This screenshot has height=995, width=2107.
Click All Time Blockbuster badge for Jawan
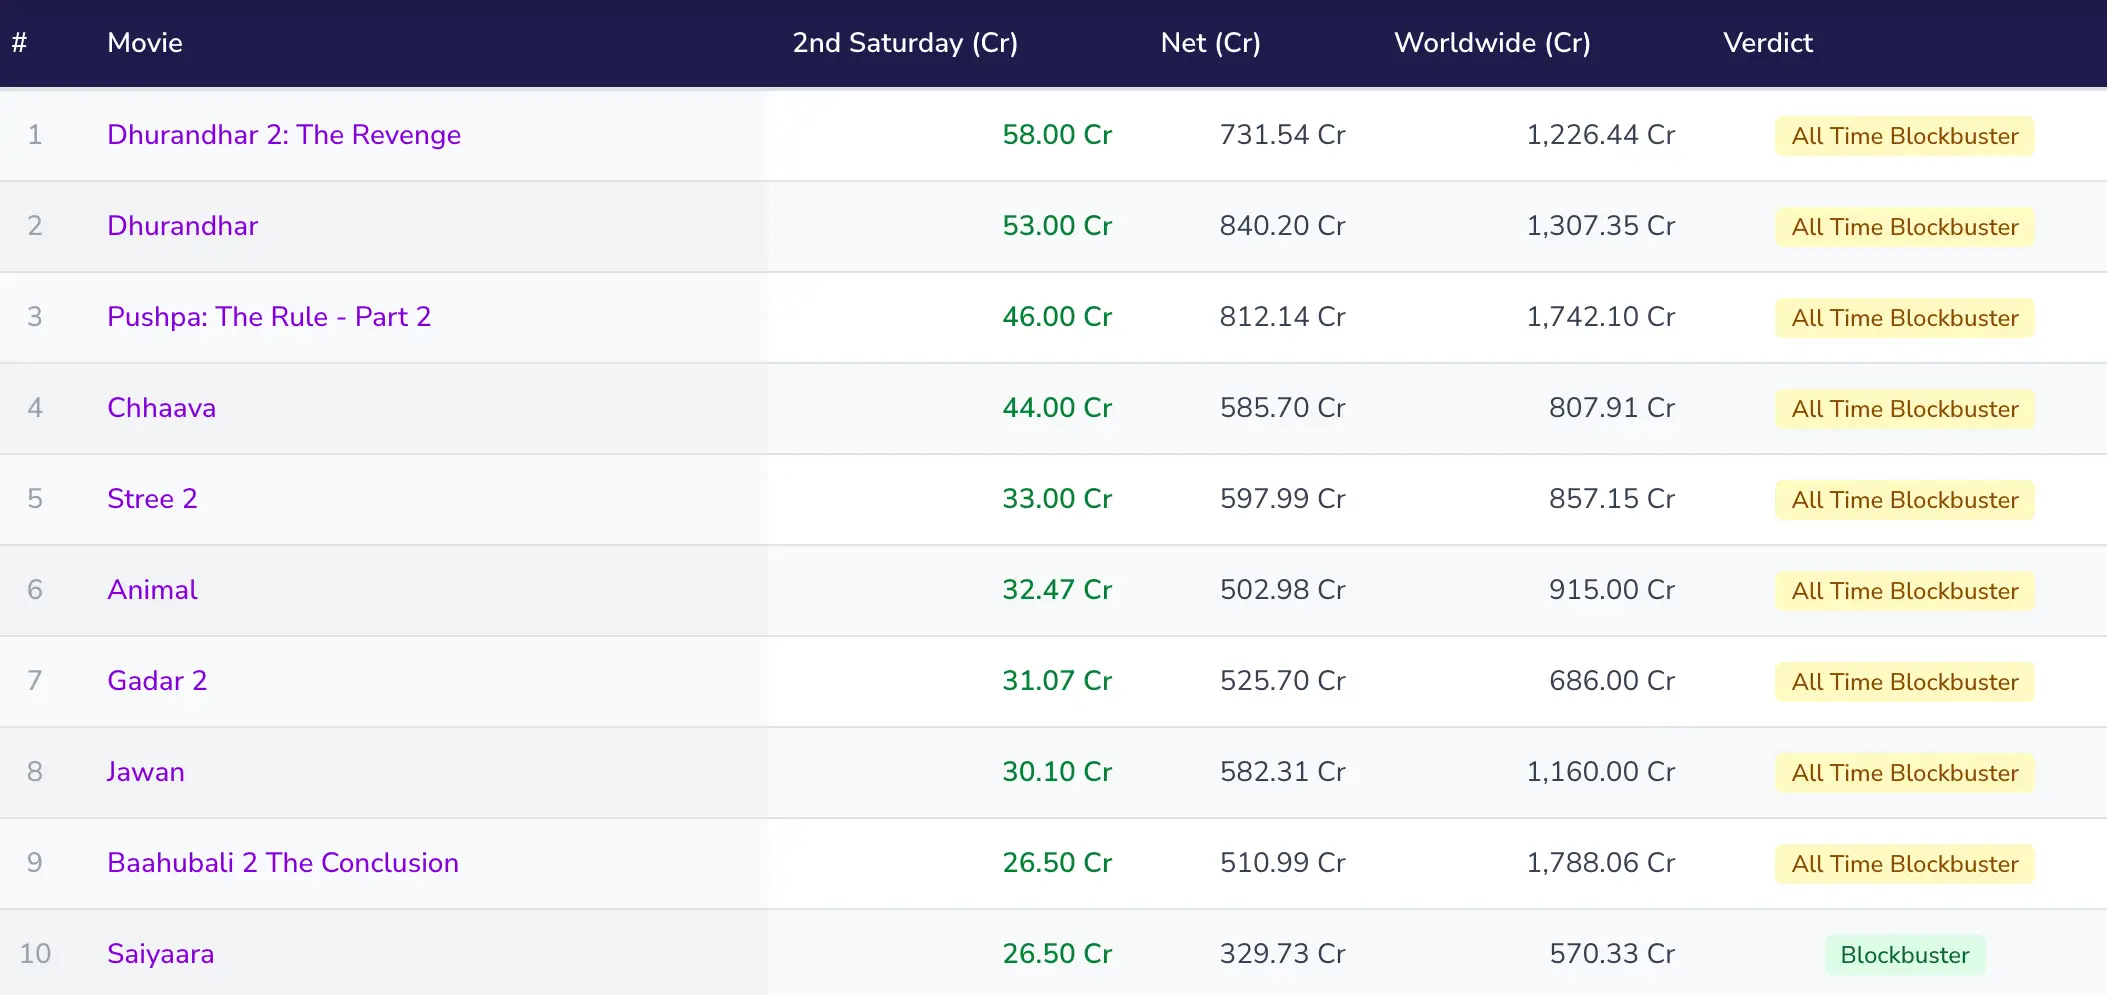(1904, 773)
